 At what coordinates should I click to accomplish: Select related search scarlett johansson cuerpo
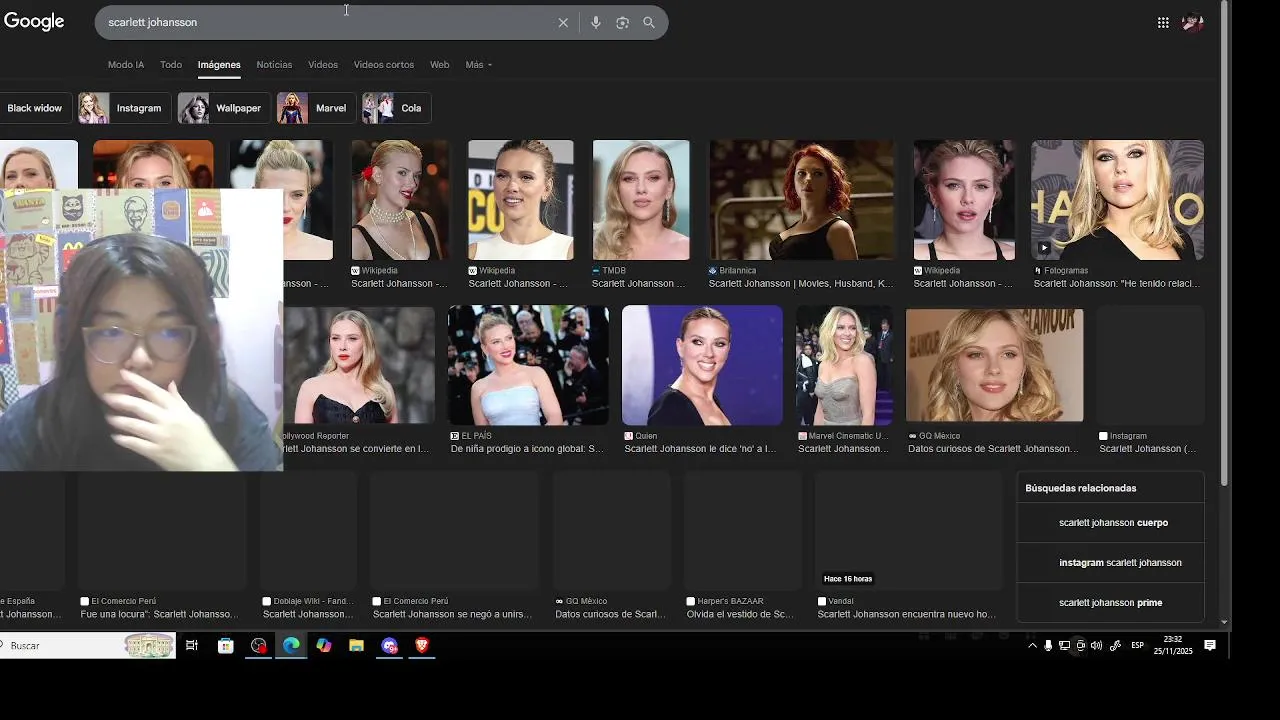[1113, 523]
